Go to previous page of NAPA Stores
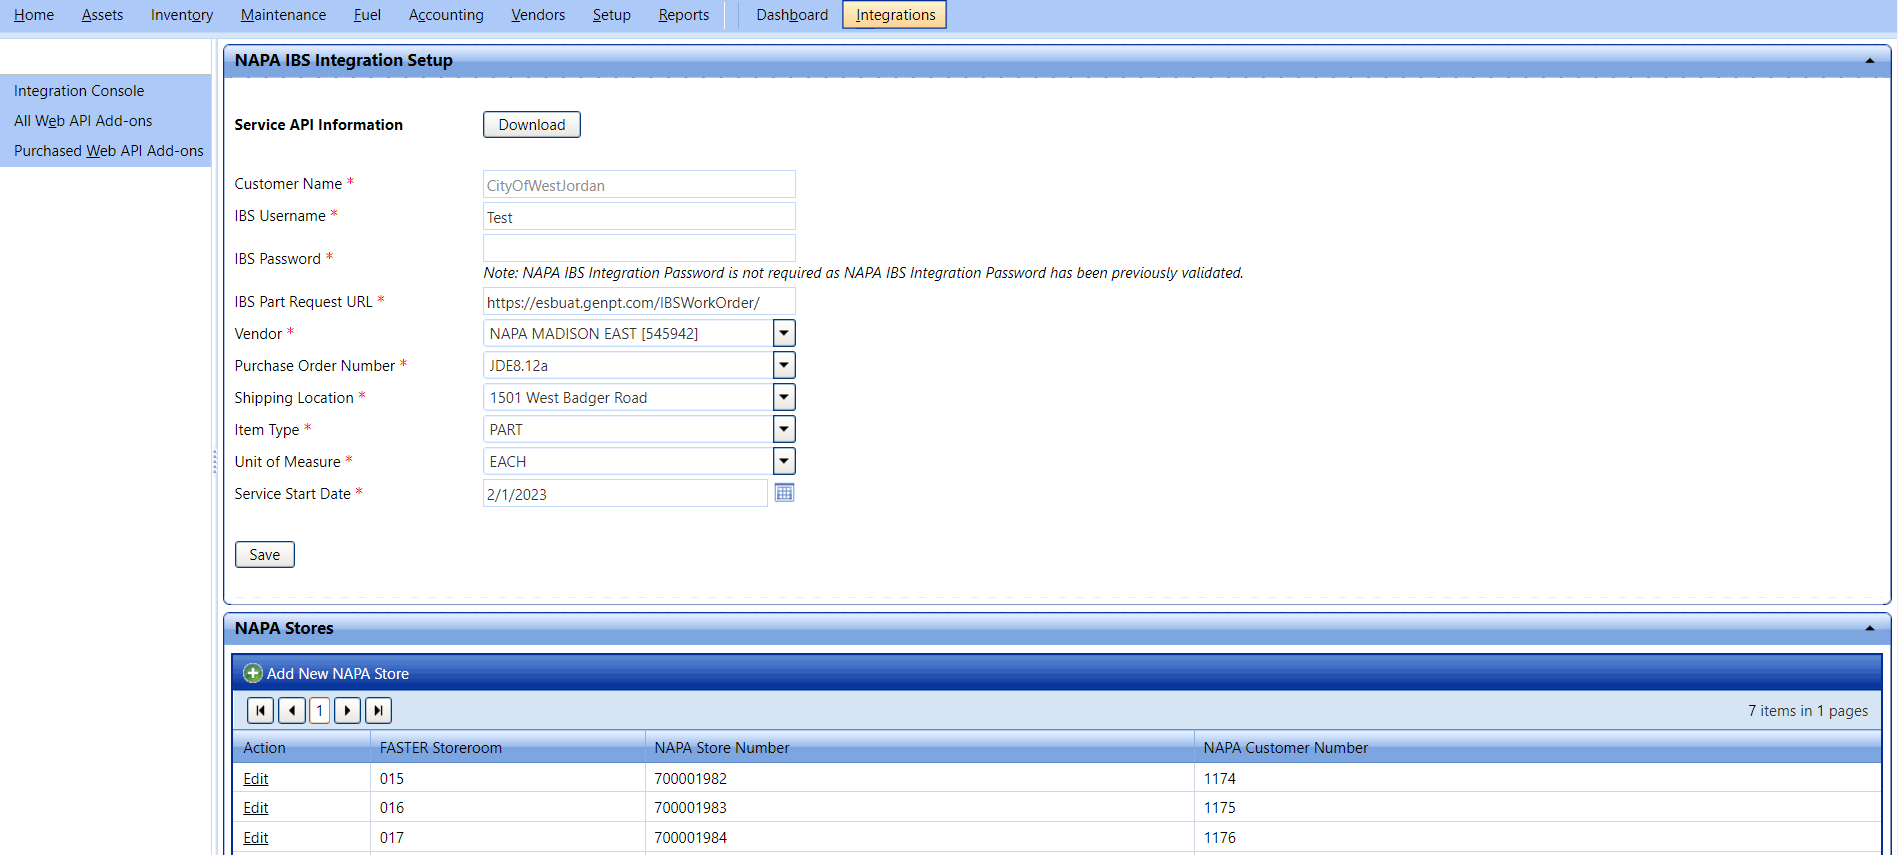 click(x=292, y=710)
